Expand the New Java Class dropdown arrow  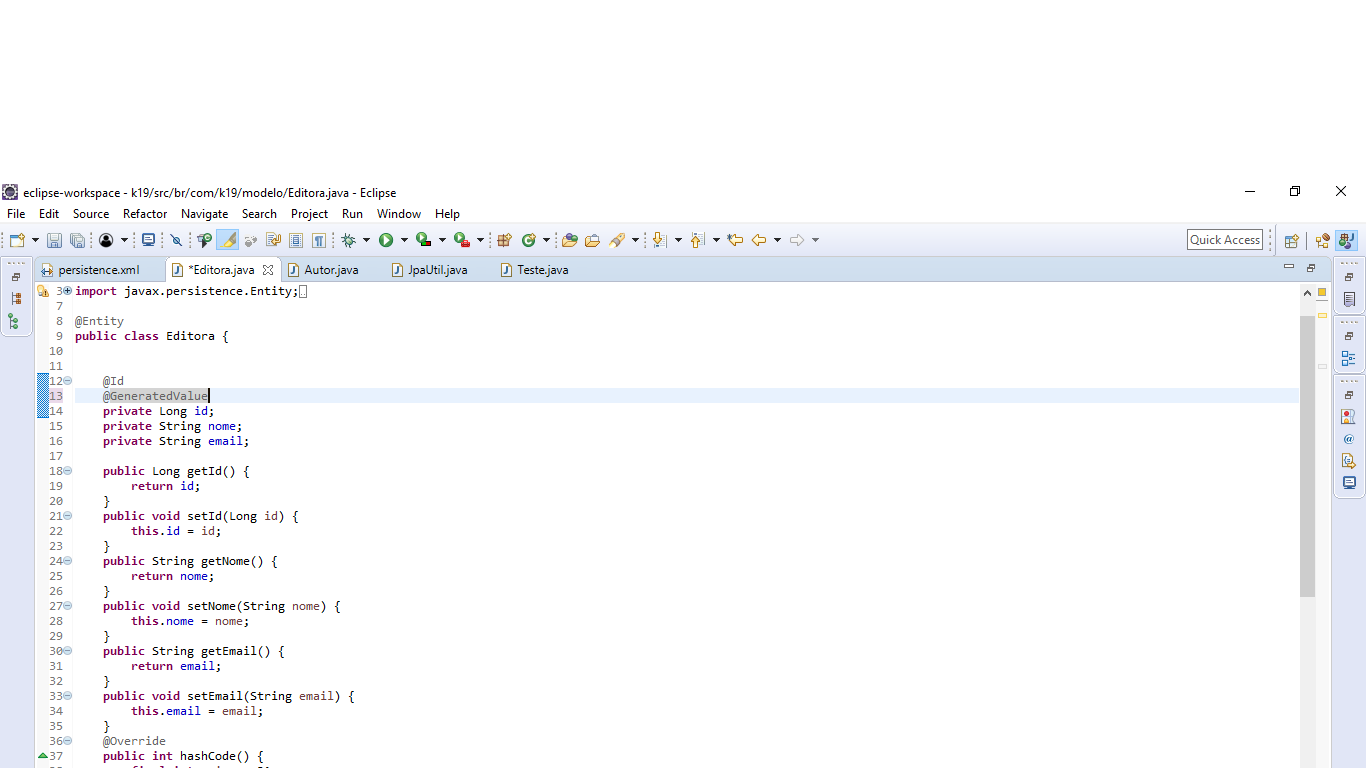546,240
